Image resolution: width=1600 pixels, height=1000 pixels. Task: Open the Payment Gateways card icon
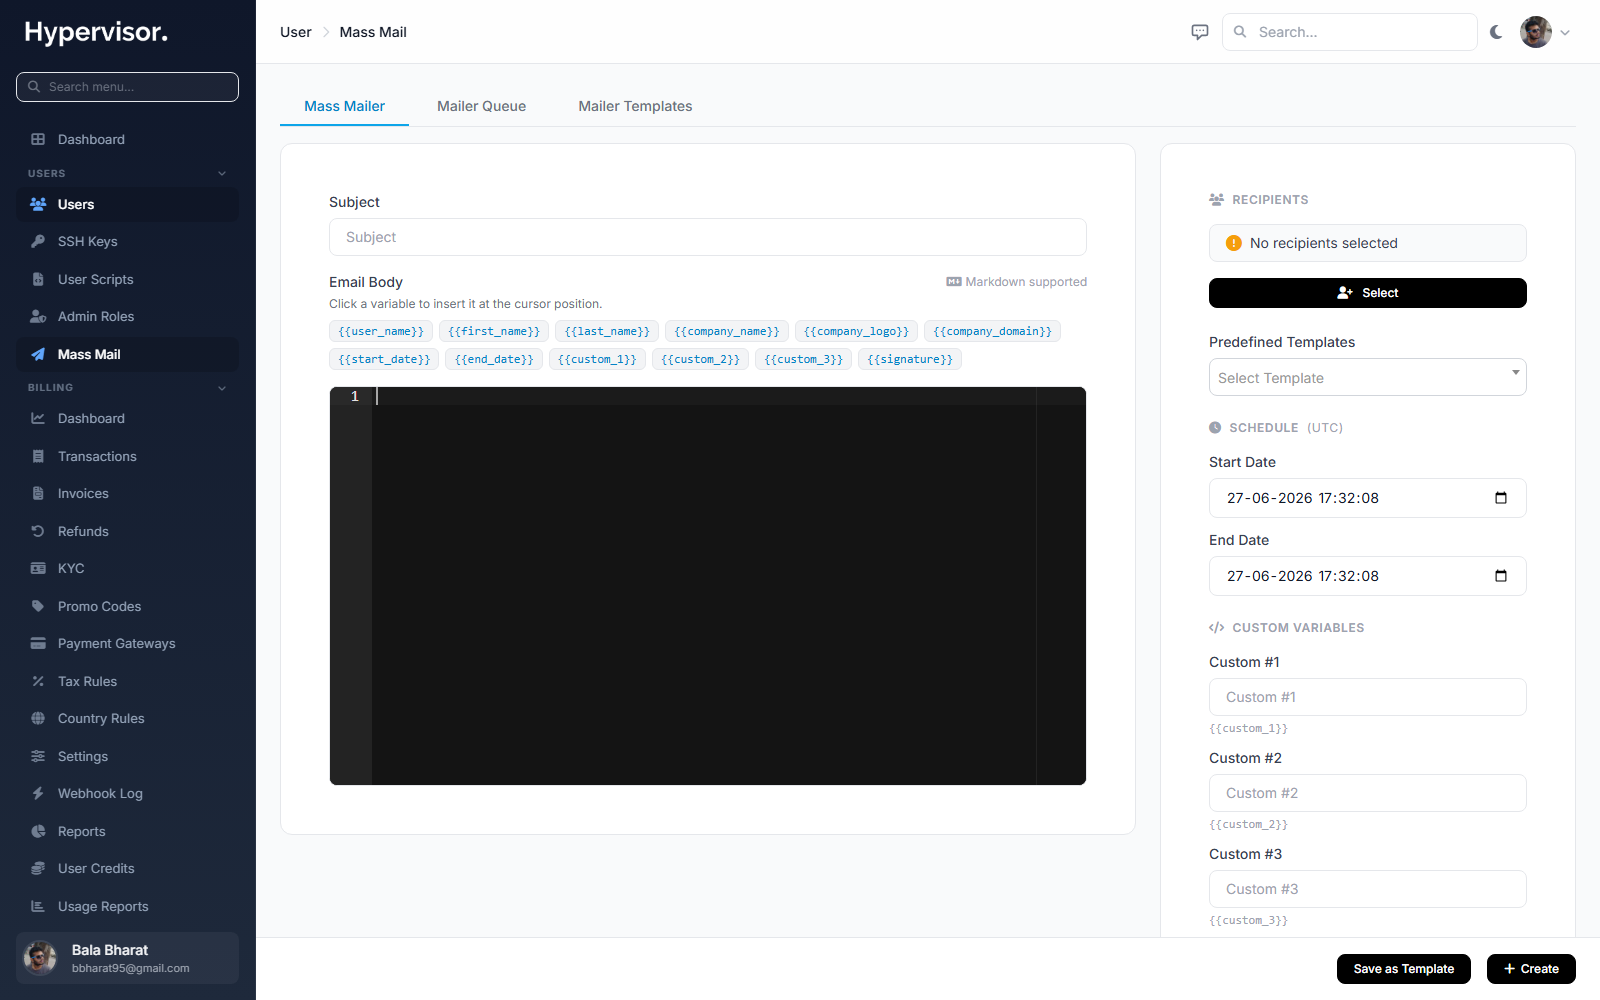tap(38, 643)
